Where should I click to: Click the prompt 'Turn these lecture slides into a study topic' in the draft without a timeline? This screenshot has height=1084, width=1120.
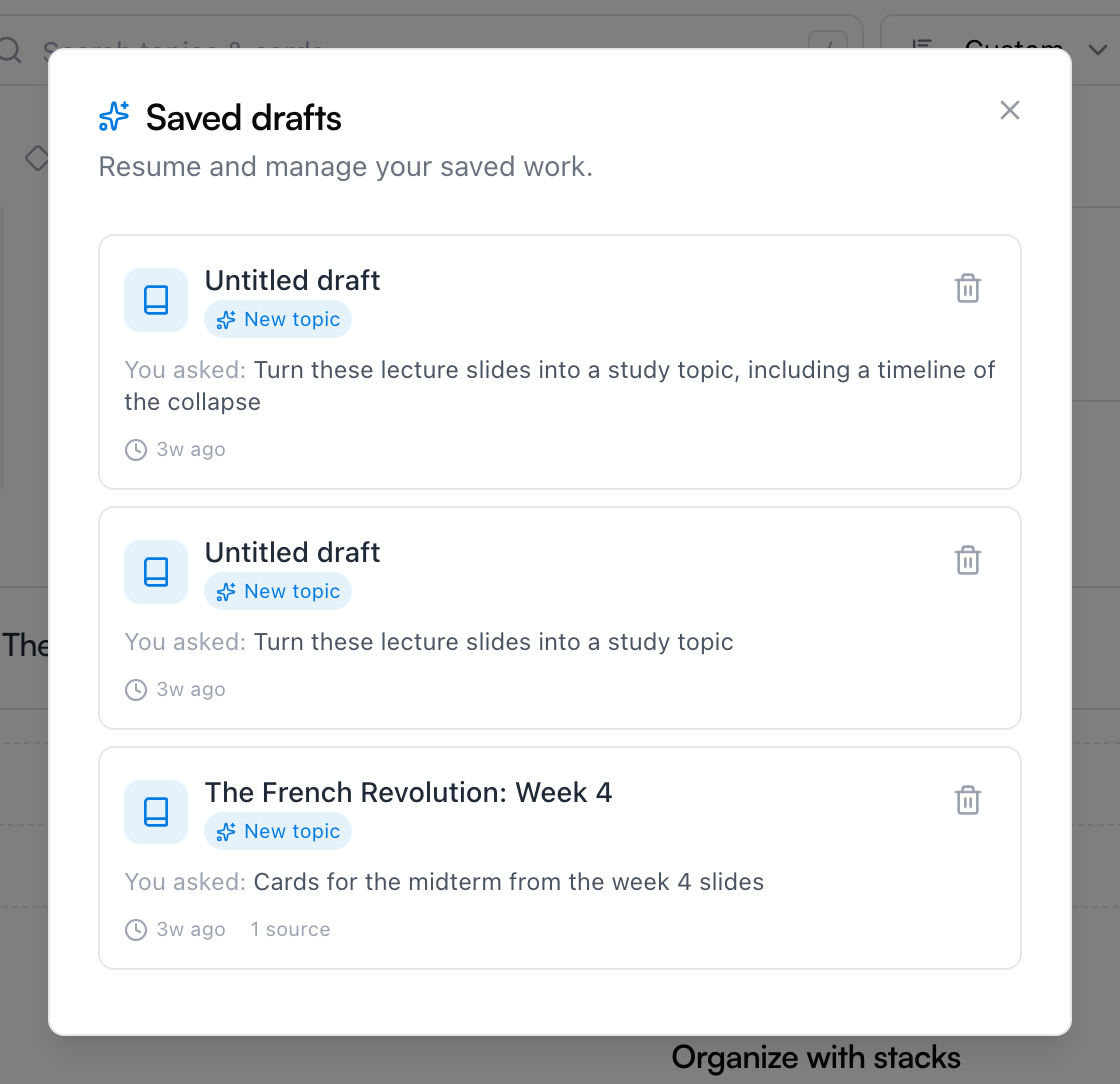(x=494, y=642)
